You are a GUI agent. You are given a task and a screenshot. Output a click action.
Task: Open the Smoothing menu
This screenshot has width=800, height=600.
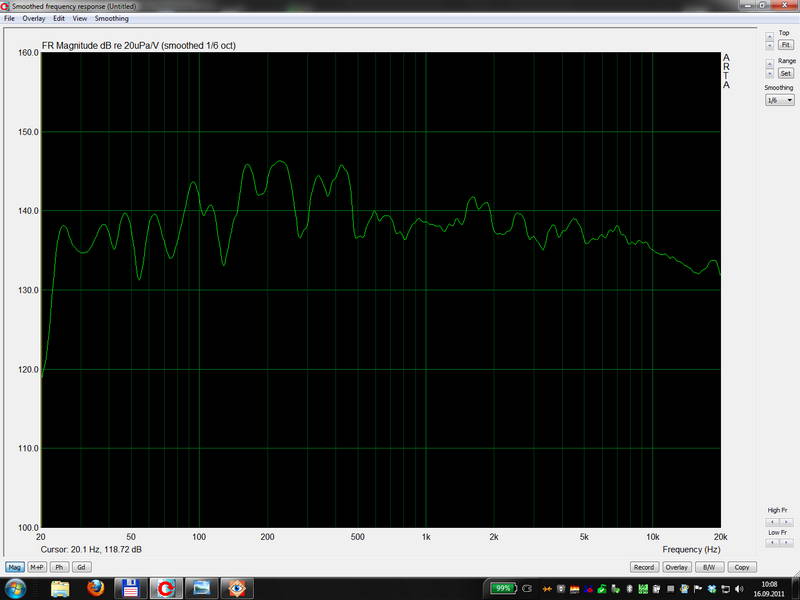click(x=112, y=18)
